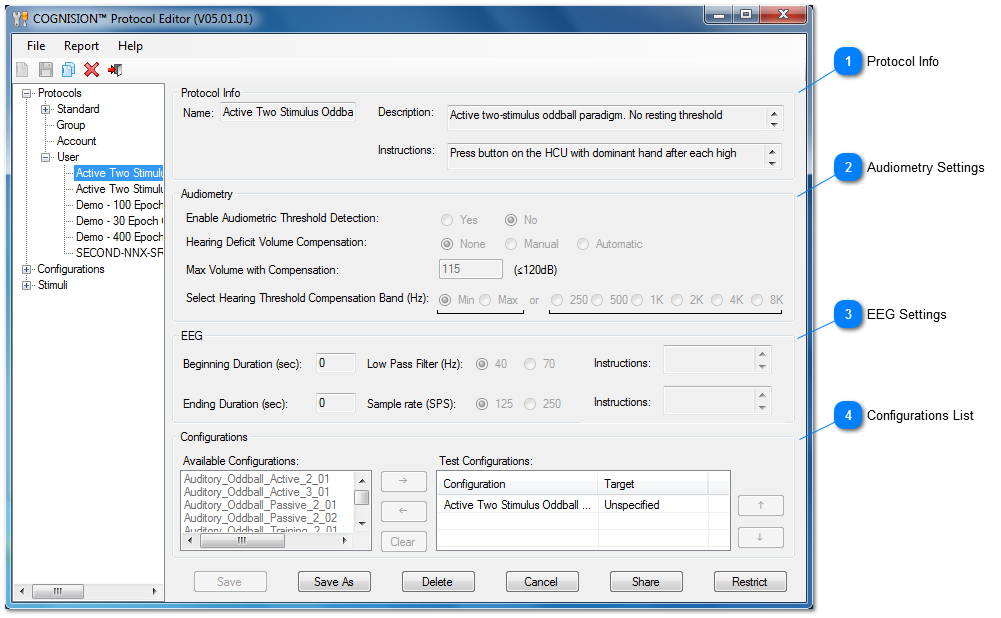Click right arrow to add configuration
The width and height of the screenshot is (1001, 618).
click(403, 482)
